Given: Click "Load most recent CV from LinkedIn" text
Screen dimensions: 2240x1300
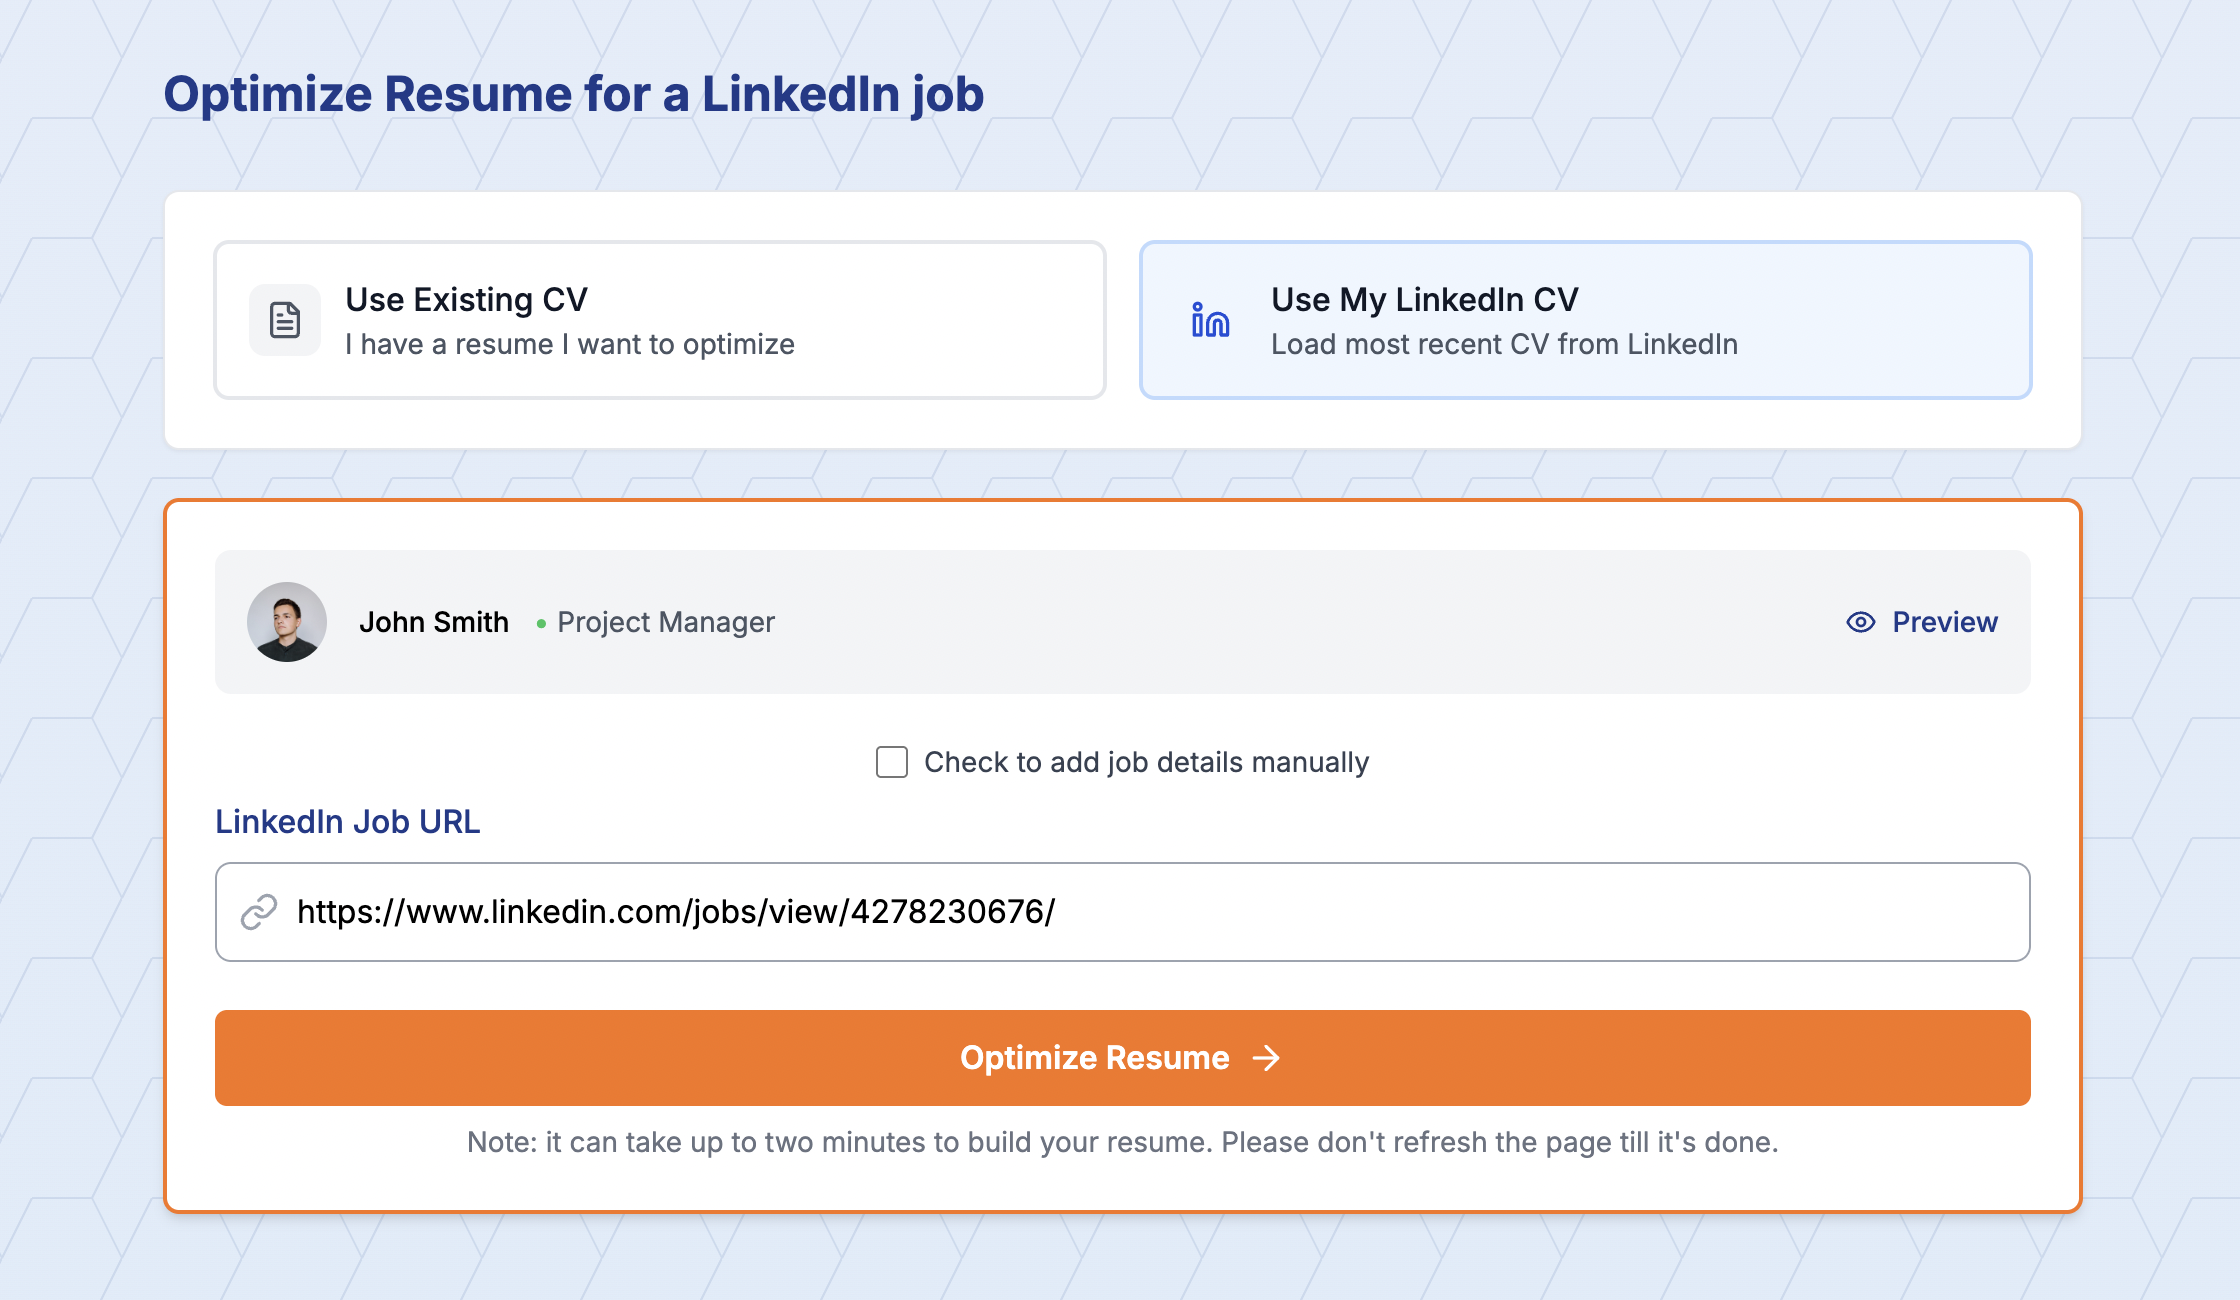Looking at the screenshot, I should (1504, 344).
